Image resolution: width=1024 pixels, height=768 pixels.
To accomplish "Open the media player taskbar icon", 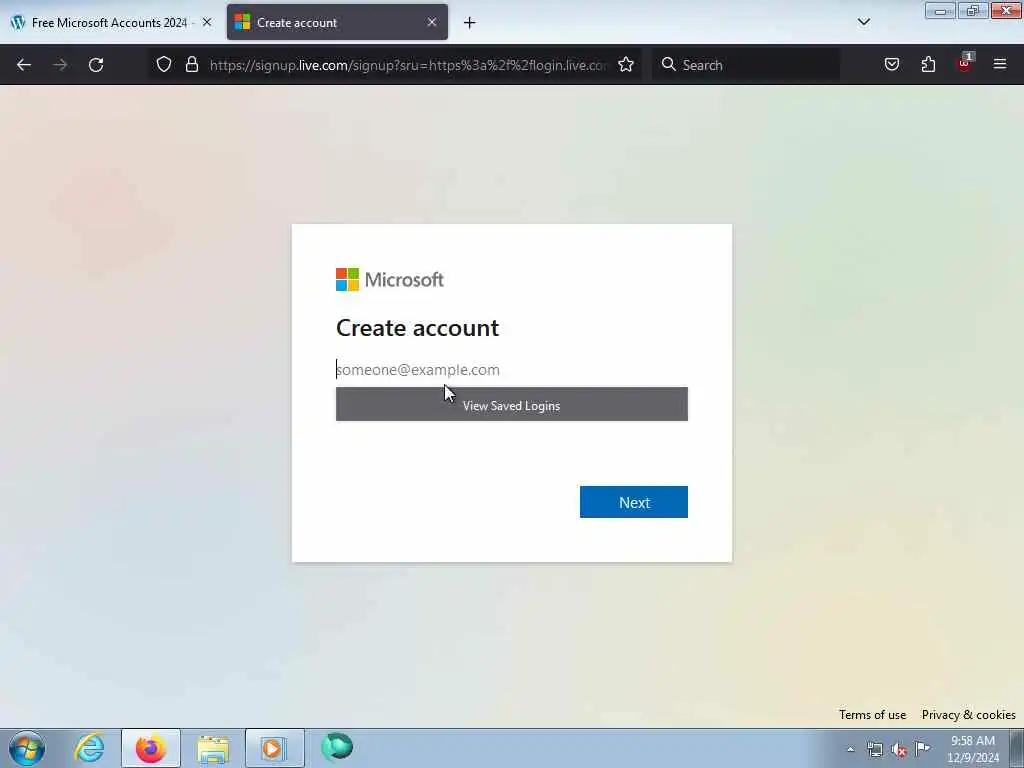I will tap(274, 748).
